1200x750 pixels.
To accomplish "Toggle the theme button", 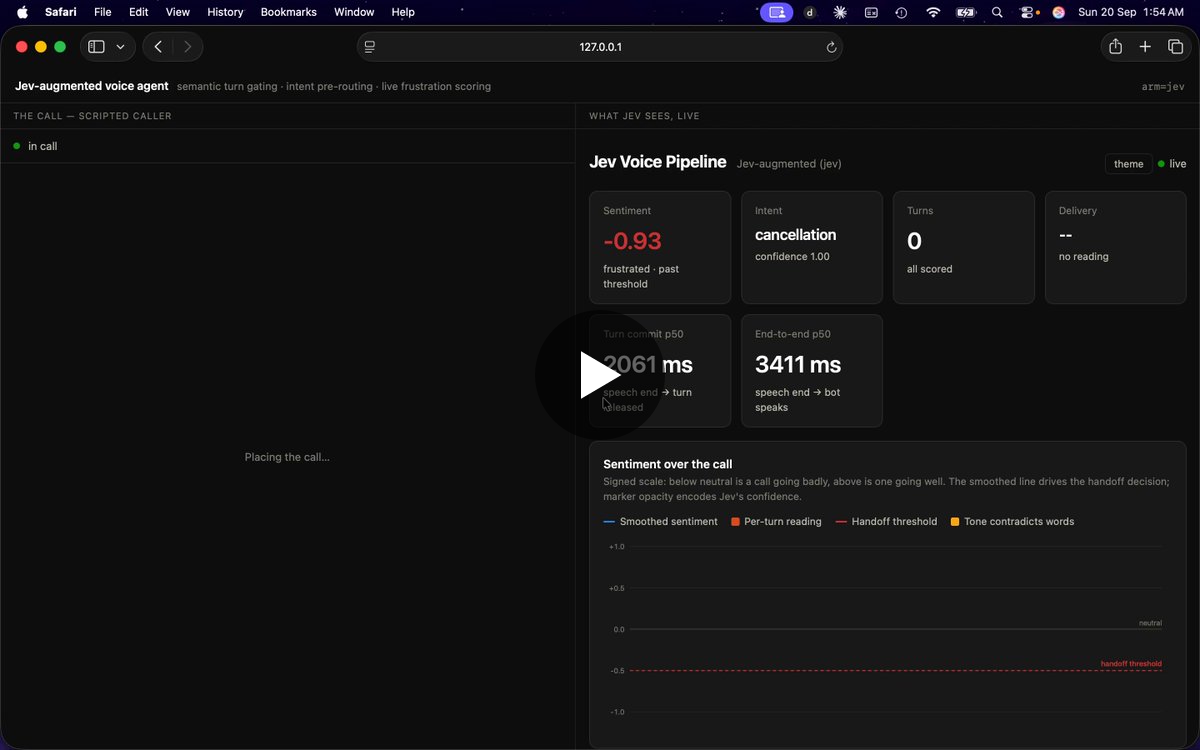I will [x=1128, y=164].
